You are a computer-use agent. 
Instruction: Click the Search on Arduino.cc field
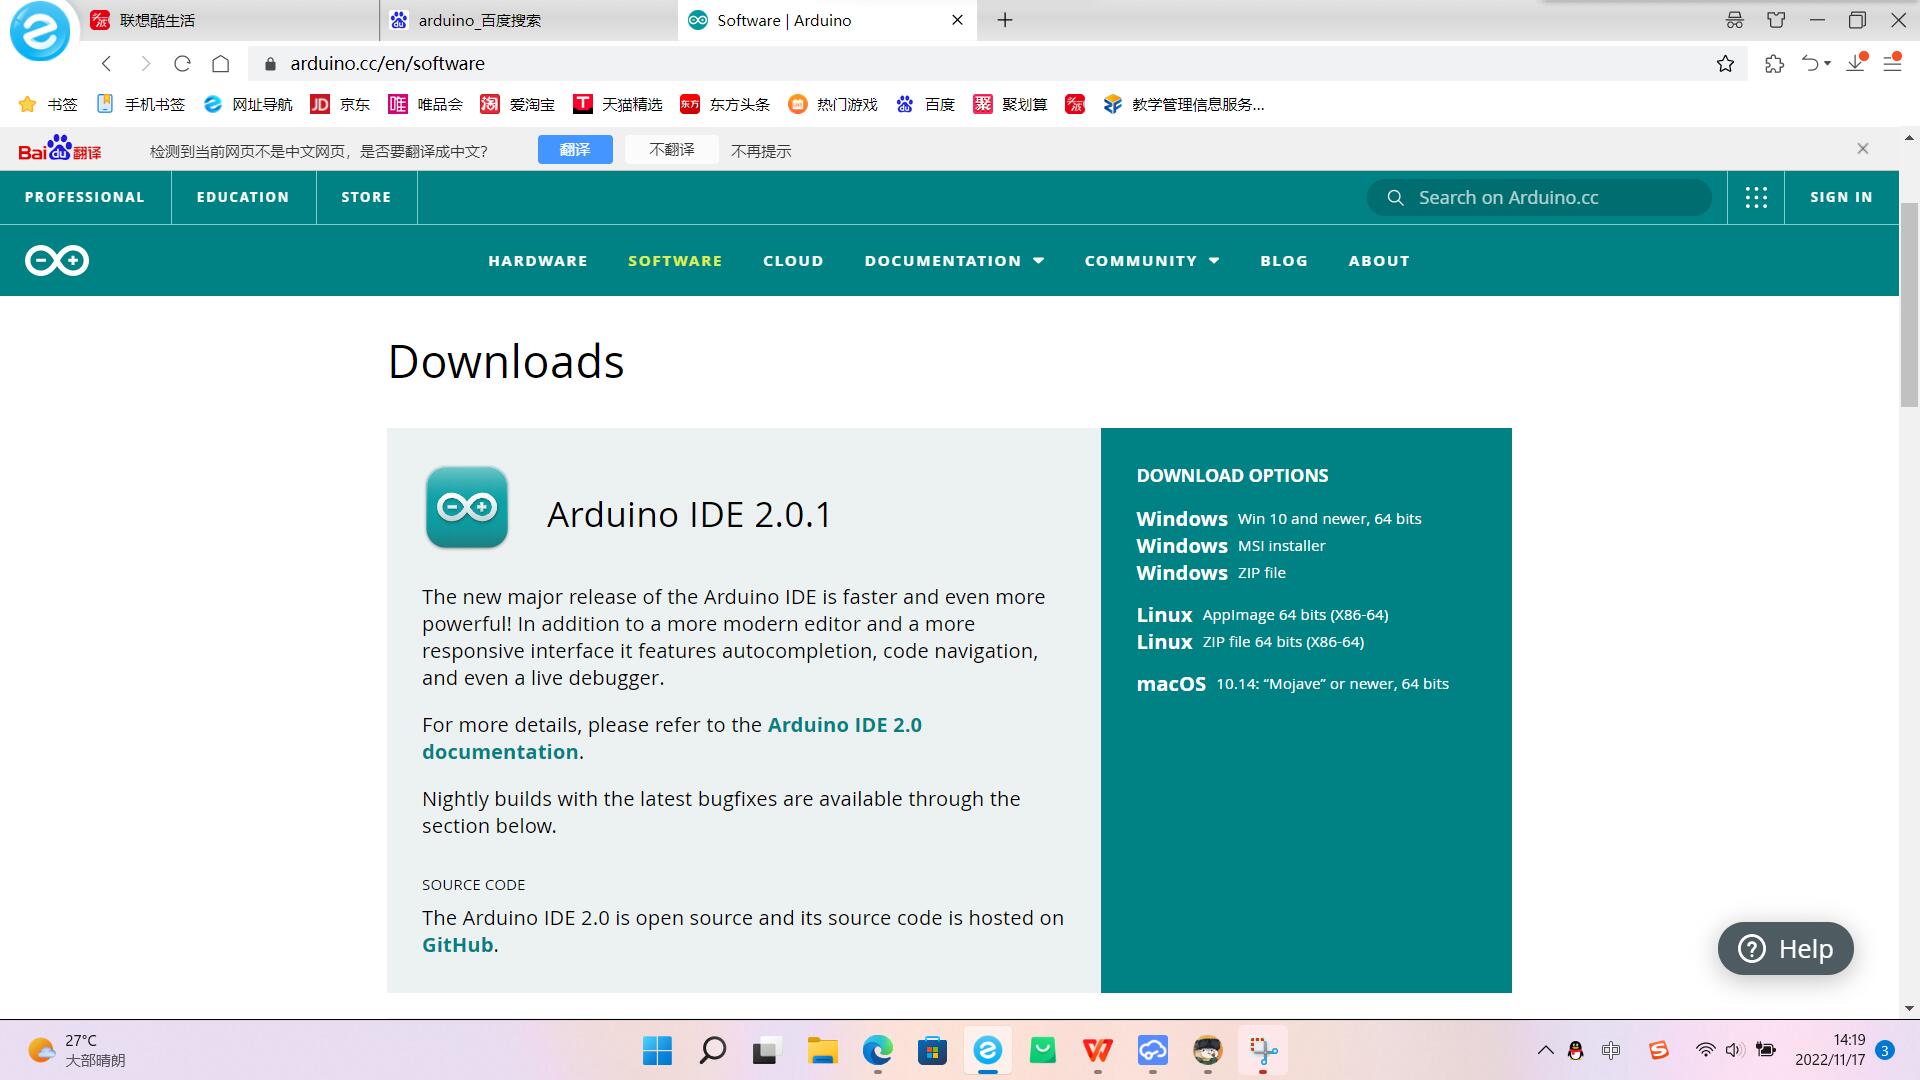1540,198
